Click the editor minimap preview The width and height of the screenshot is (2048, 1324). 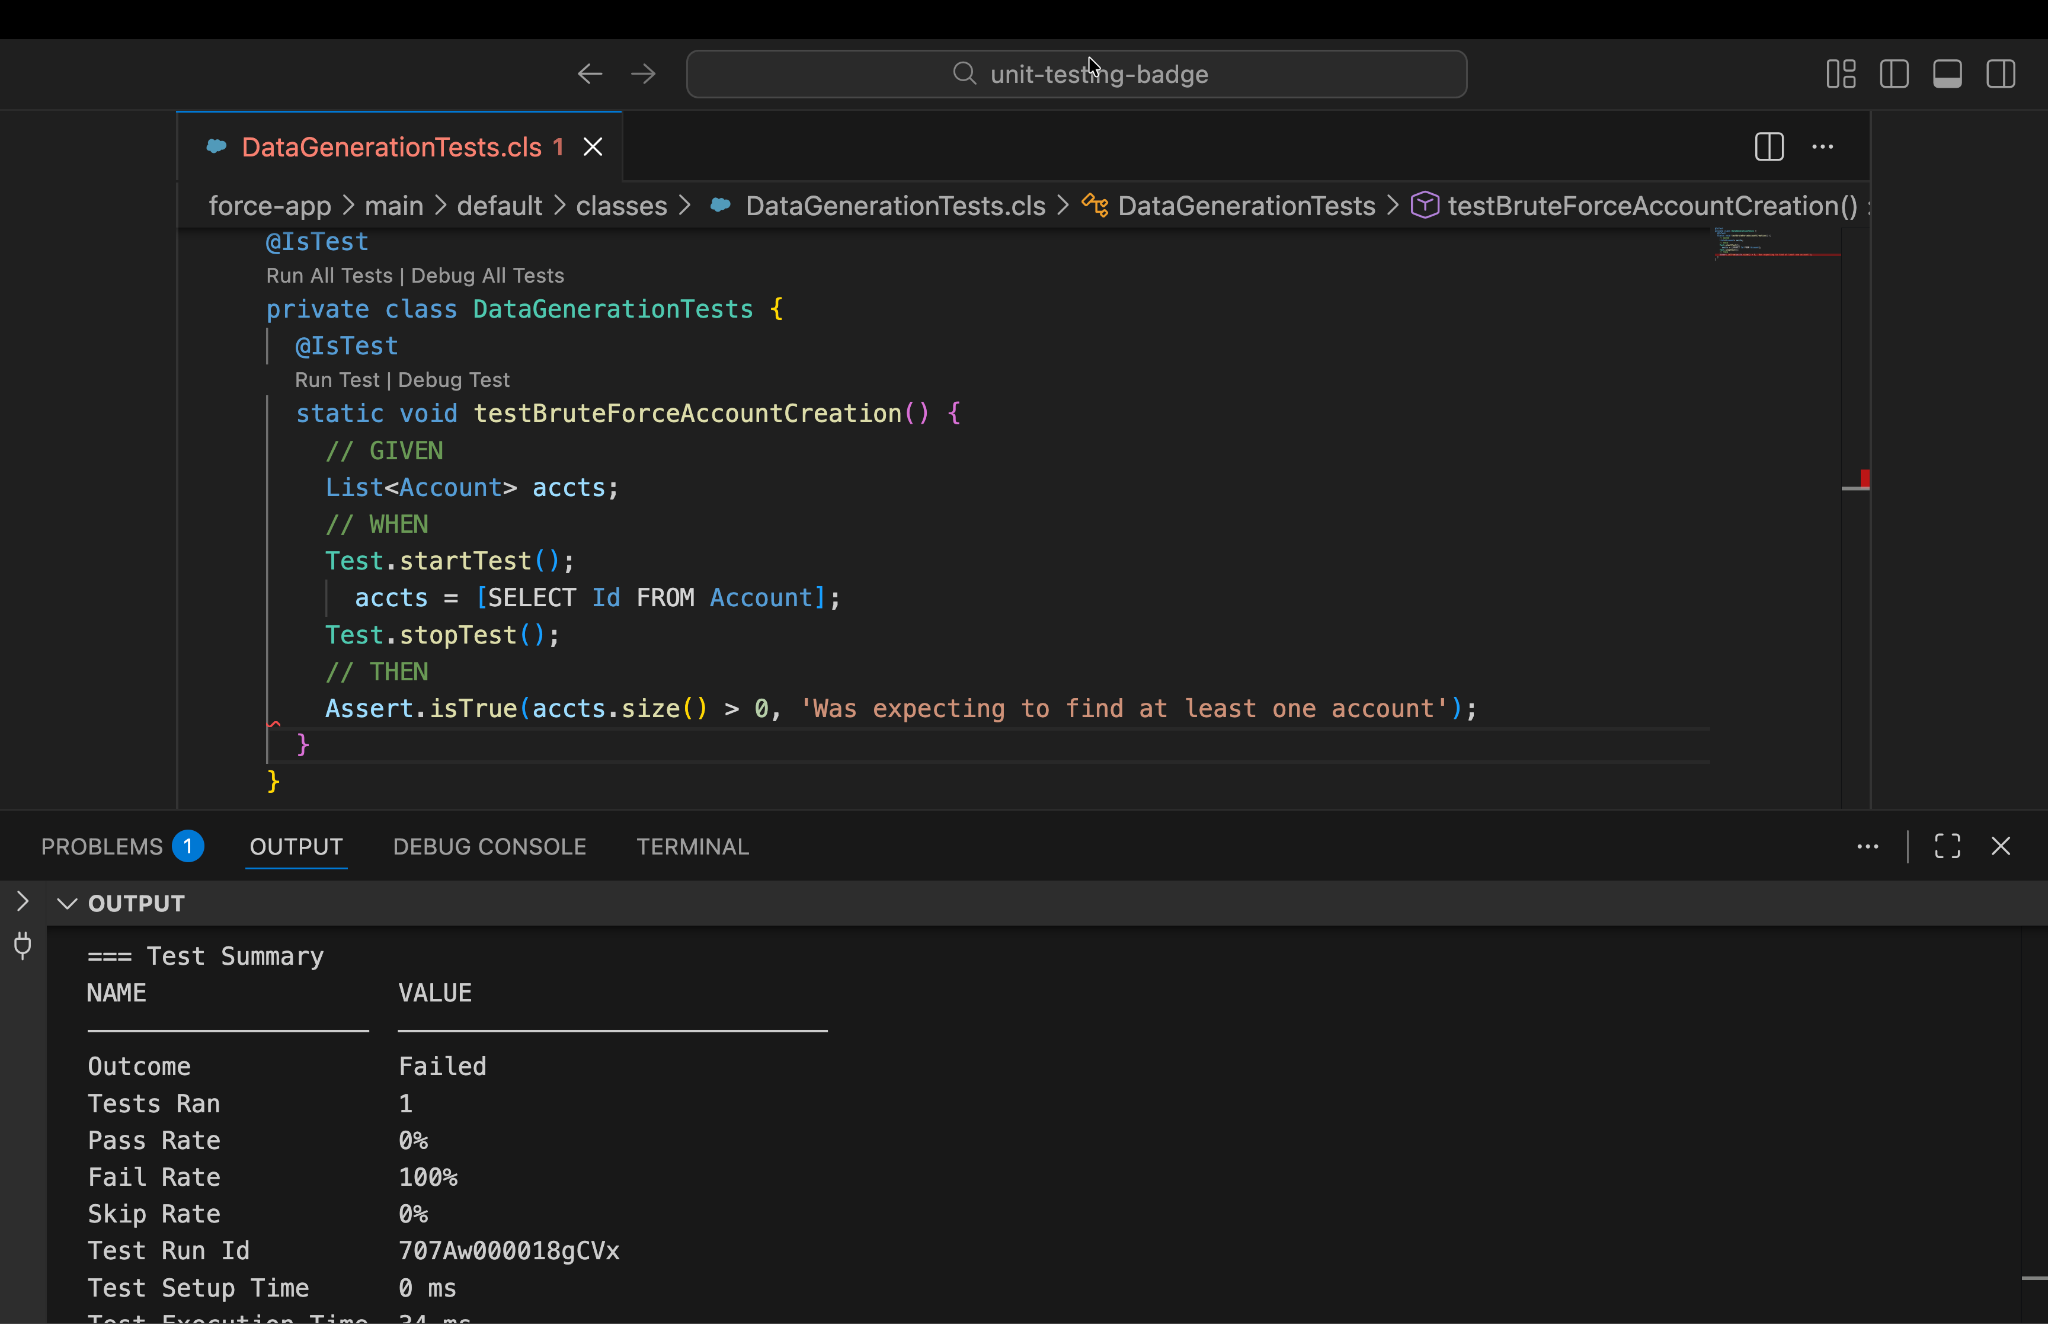coord(1775,243)
